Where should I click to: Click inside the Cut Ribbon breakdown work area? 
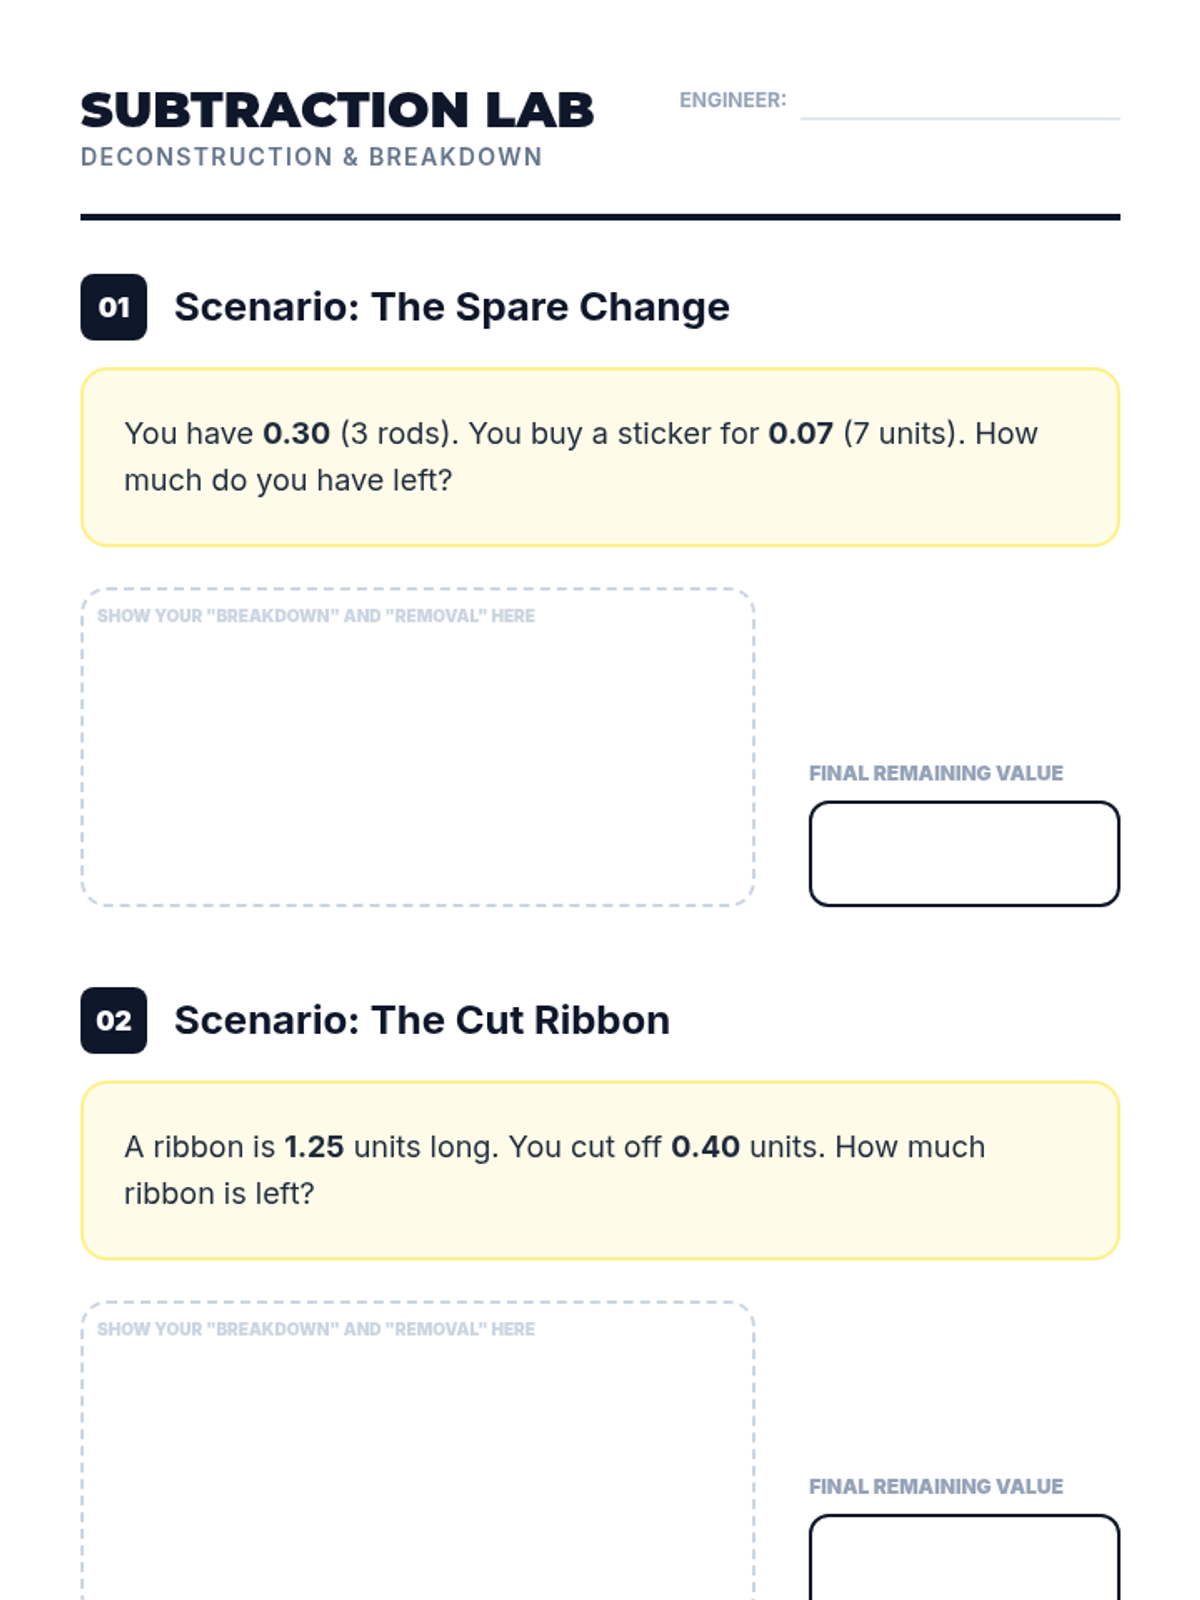coord(417,1470)
